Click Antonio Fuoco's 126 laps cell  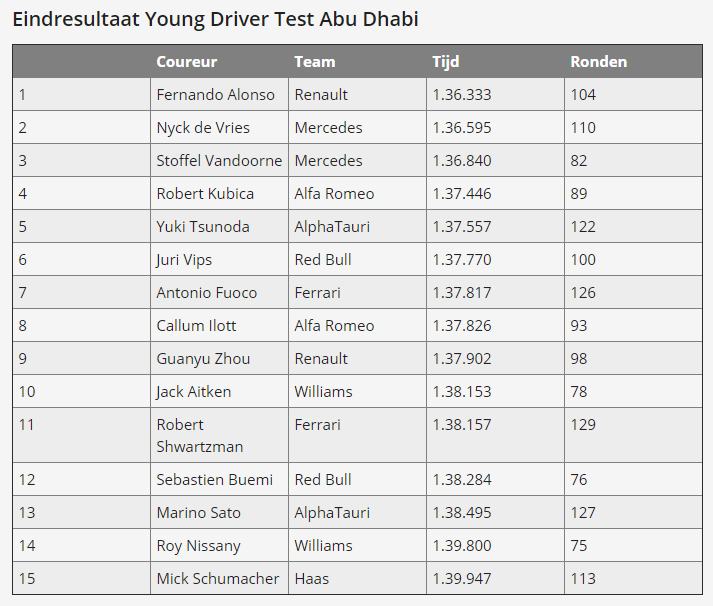[x=633, y=292]
